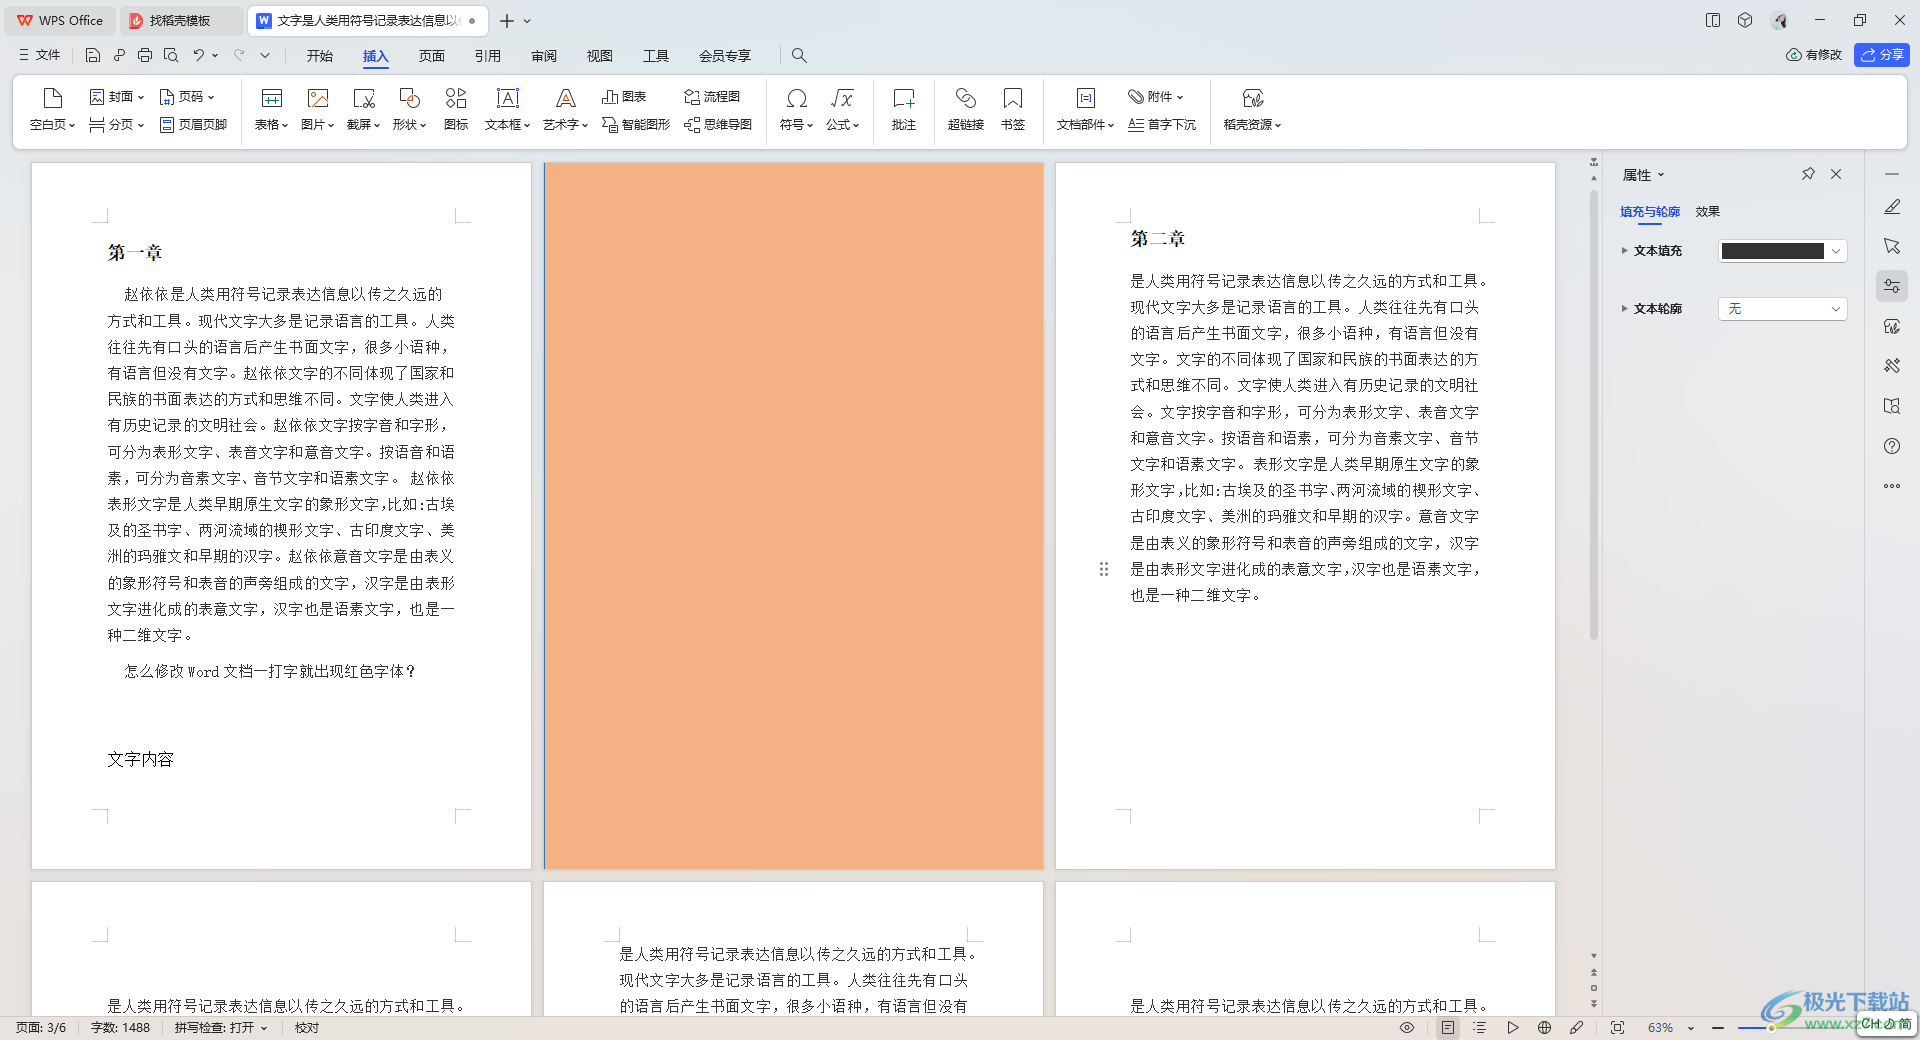This screenshot has height=1040, width=1920.
Task: Click the icon library (图标) button
Action: pos(456,109)
